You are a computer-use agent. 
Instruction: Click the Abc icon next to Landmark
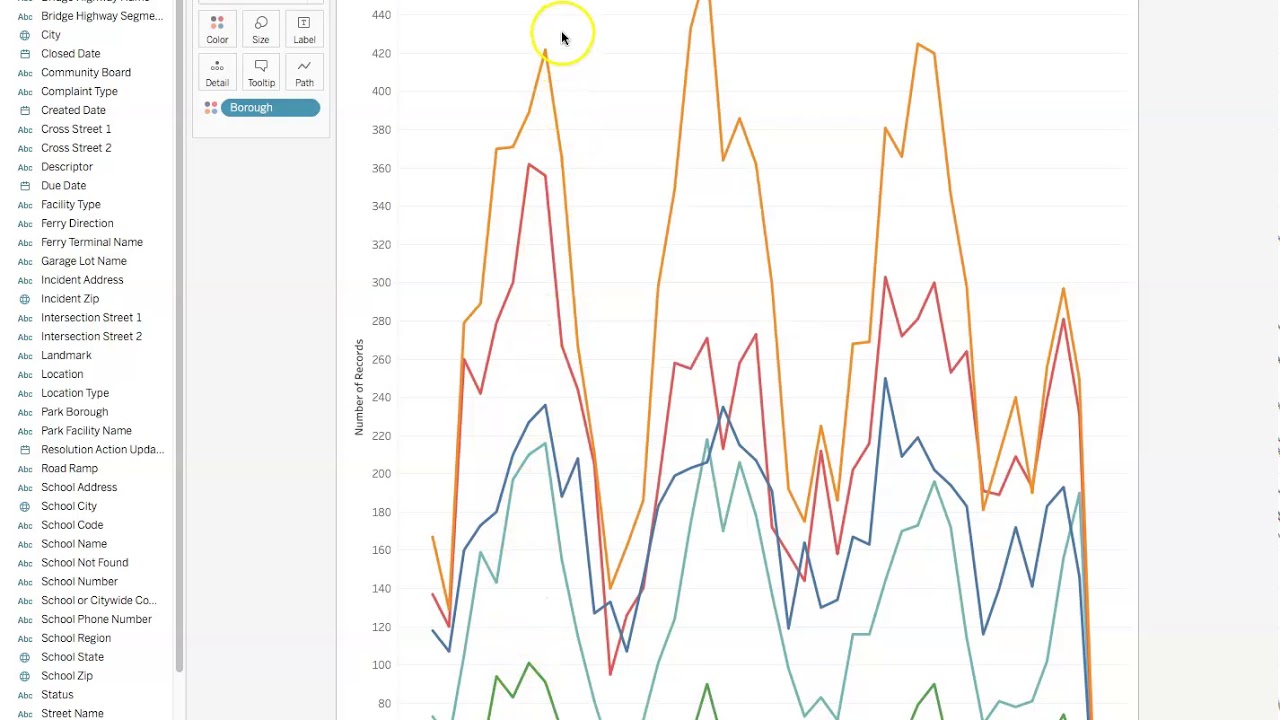(25, 356)
